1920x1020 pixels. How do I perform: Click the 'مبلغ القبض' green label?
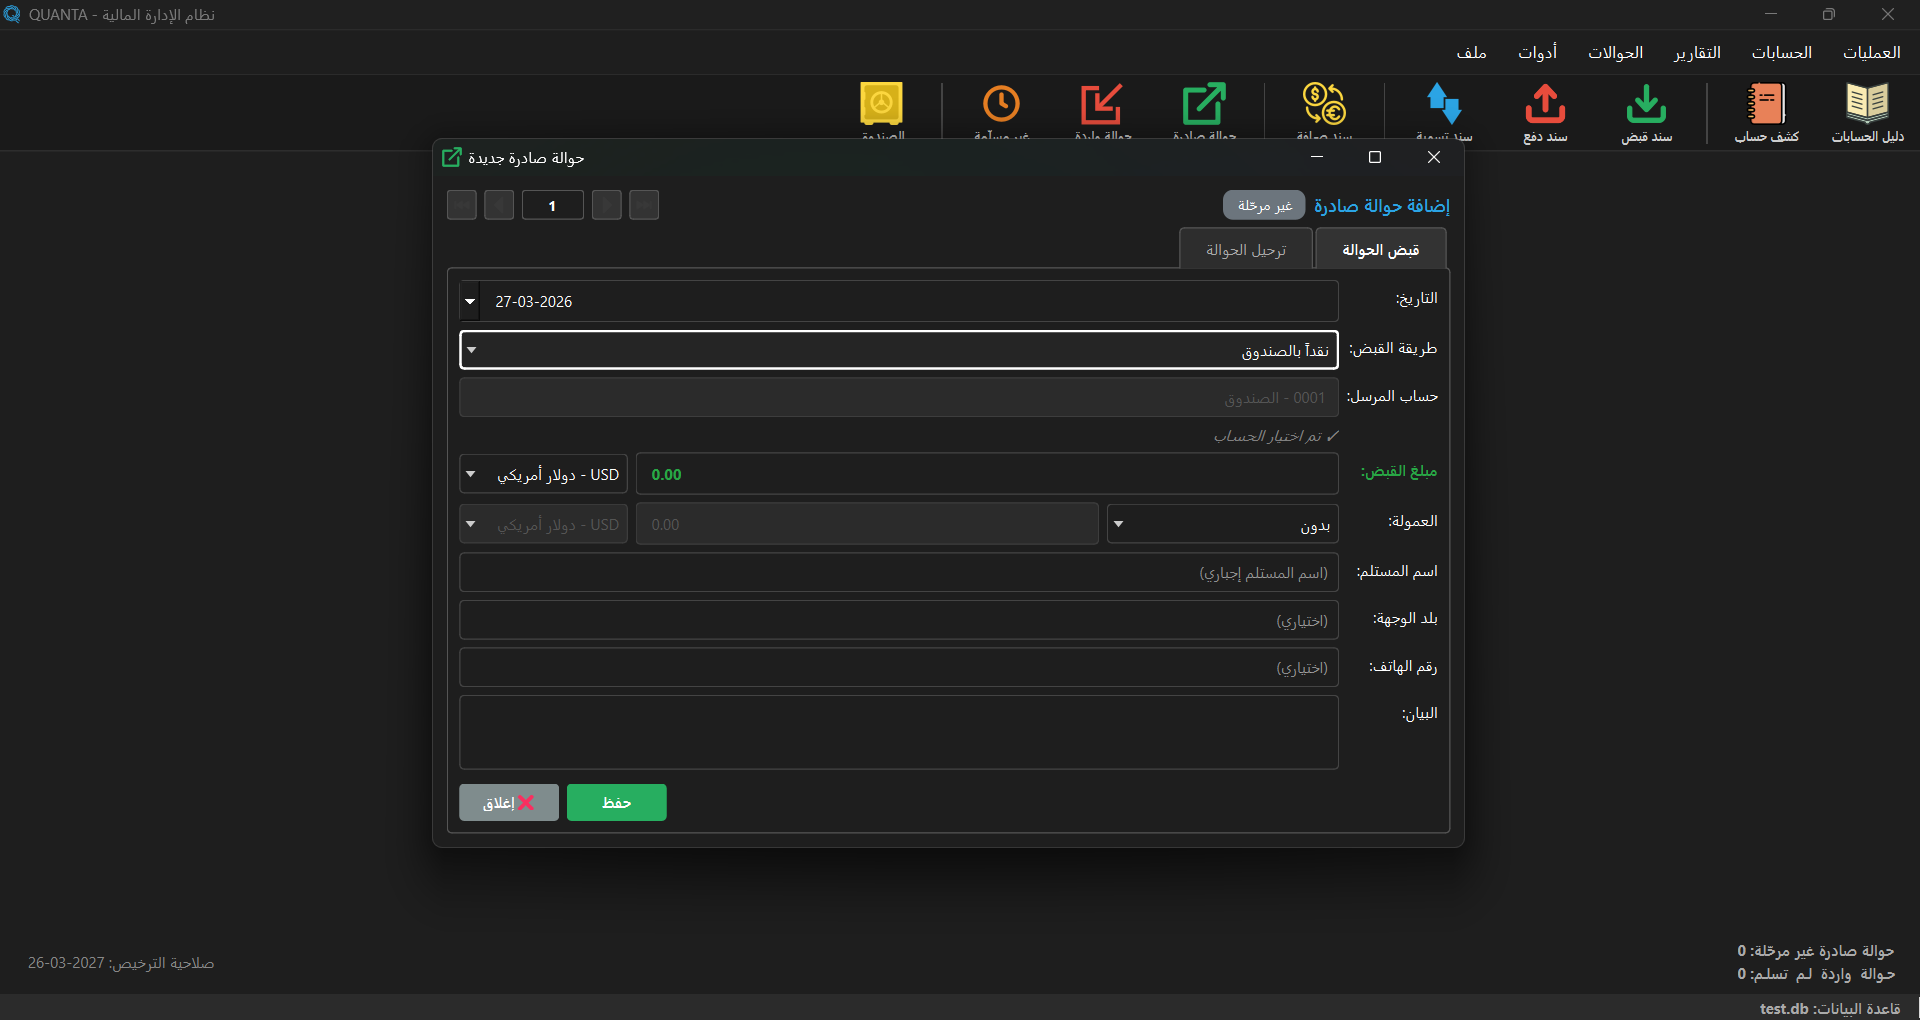pyautogui.click(x=1398, y=471)
